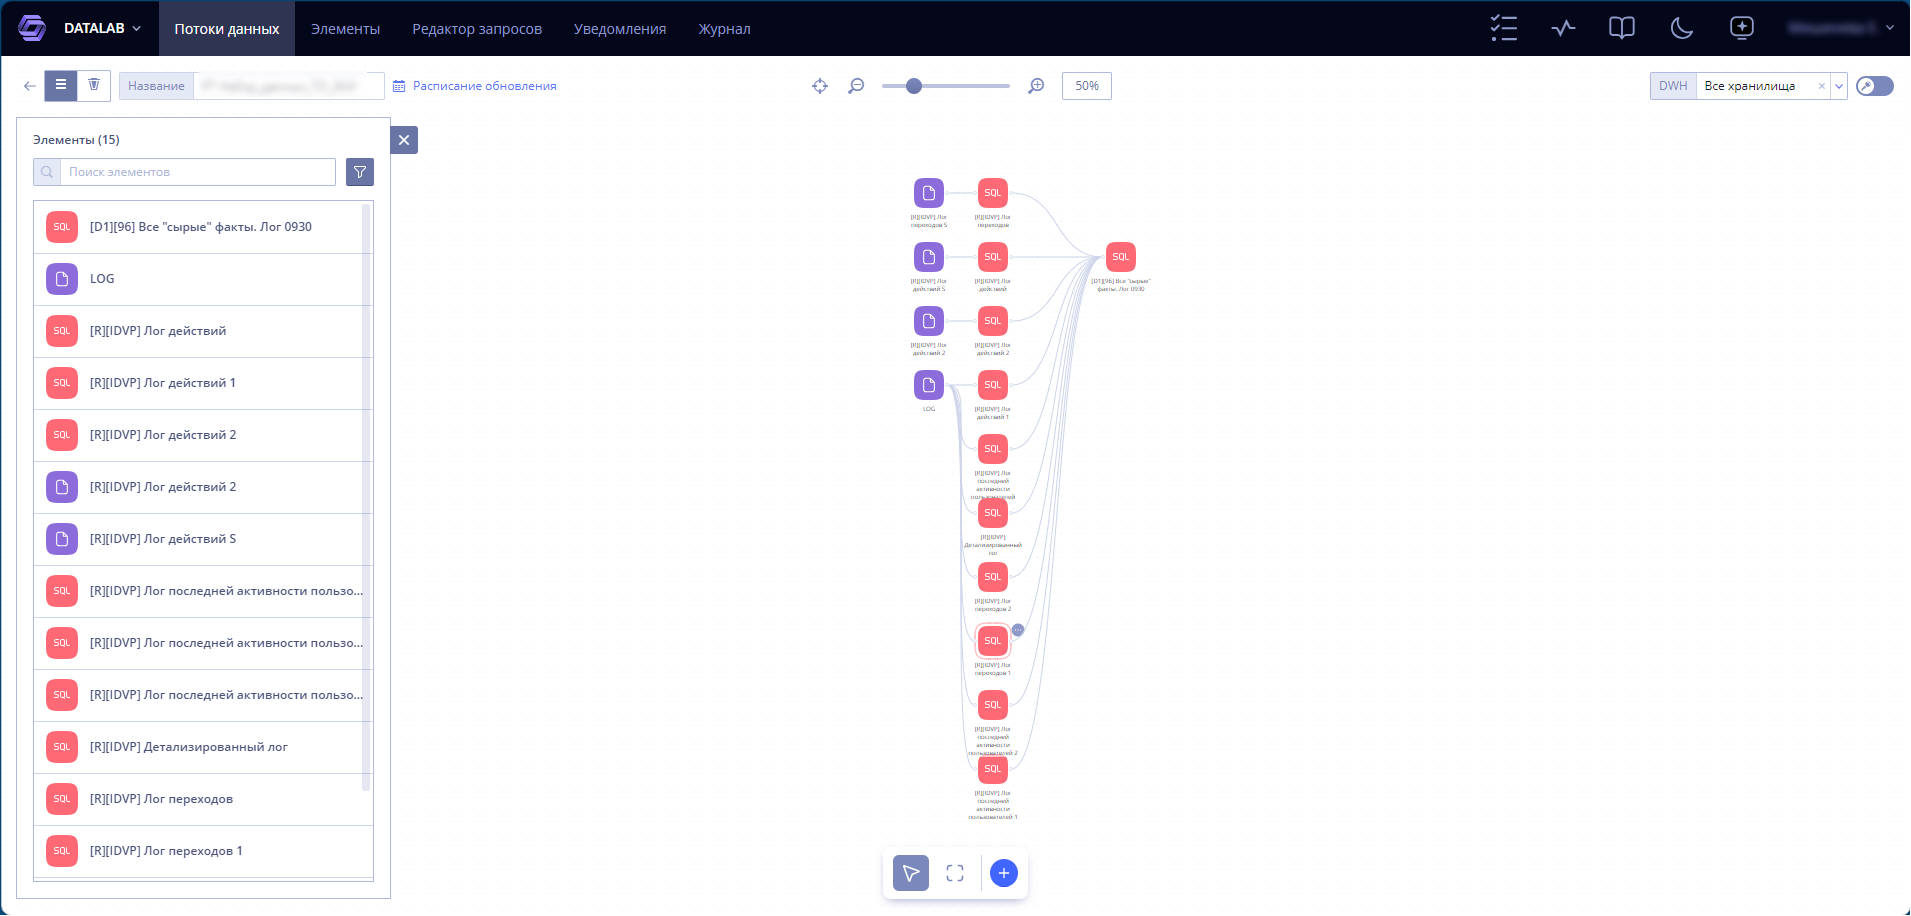This screenshot has height=916, width=1911.
Task: Open the documentation book icon
Action: click(1622, 28)
